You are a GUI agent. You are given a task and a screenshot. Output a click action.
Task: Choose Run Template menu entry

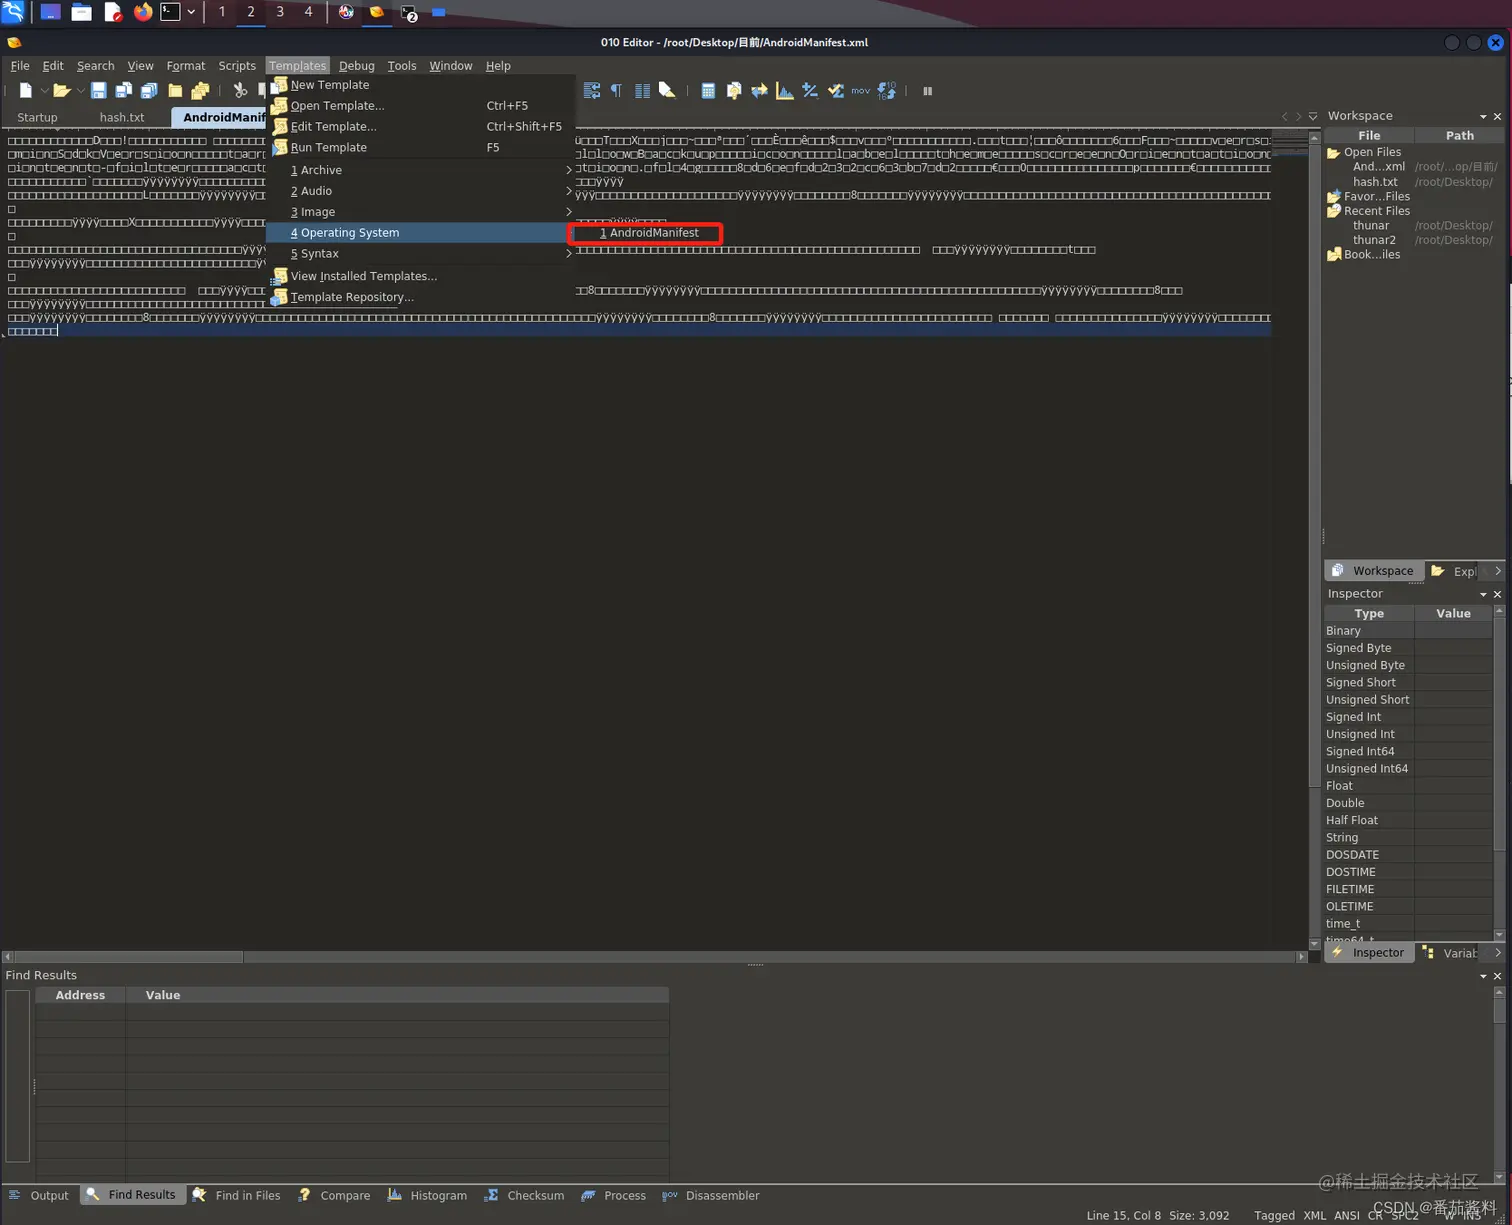pyautogui.click(x=420, y=148)
